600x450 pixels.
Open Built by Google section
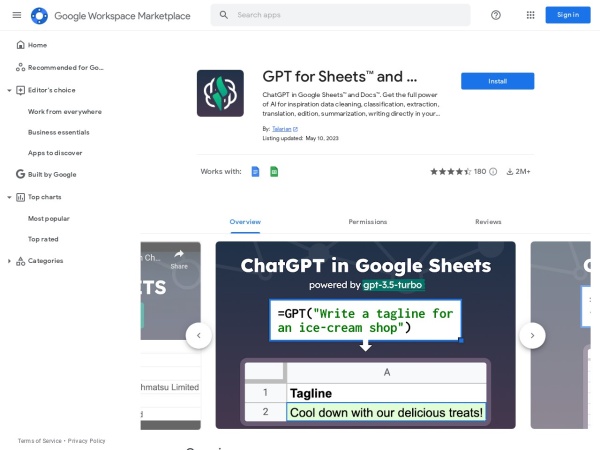(52, 174)
